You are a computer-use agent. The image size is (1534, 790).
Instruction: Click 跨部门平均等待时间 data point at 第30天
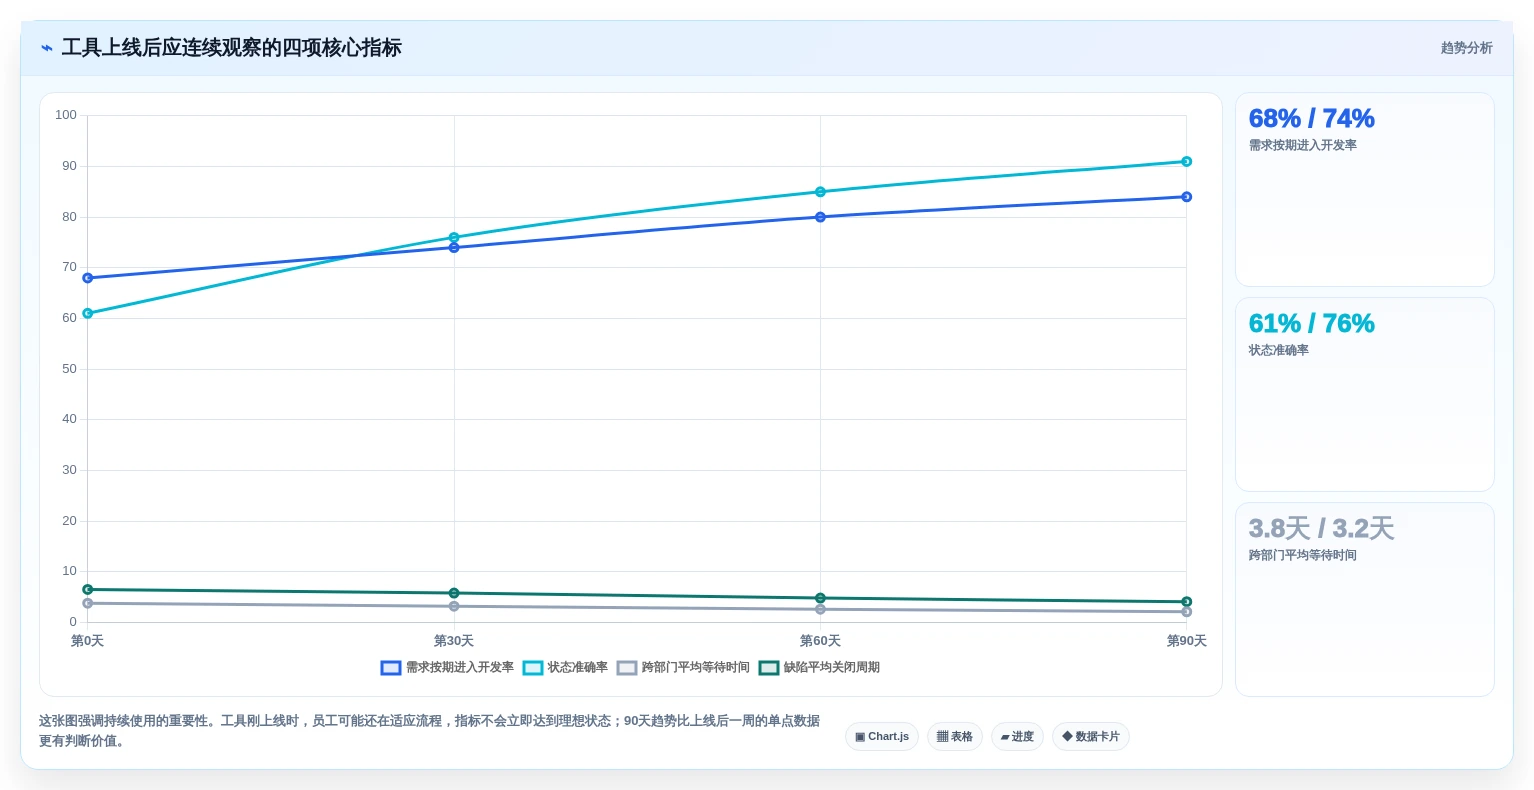pyautogui.click(x=454, y=606)
